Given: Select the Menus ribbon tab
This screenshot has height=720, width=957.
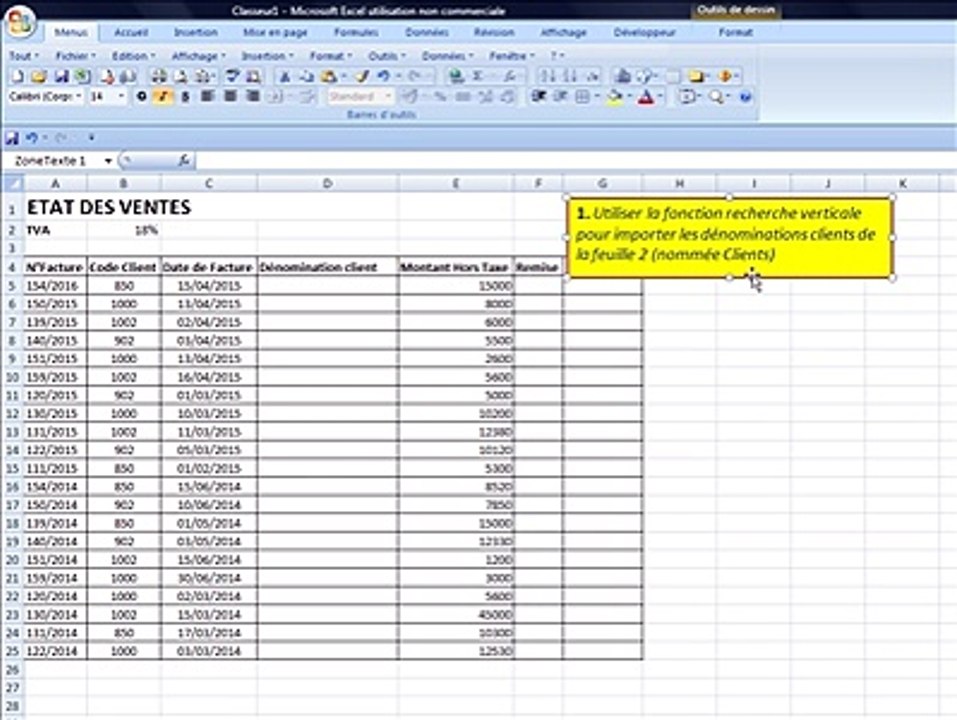Looking at the screenshot, I should pyautogui.click(x=71, y=32).
